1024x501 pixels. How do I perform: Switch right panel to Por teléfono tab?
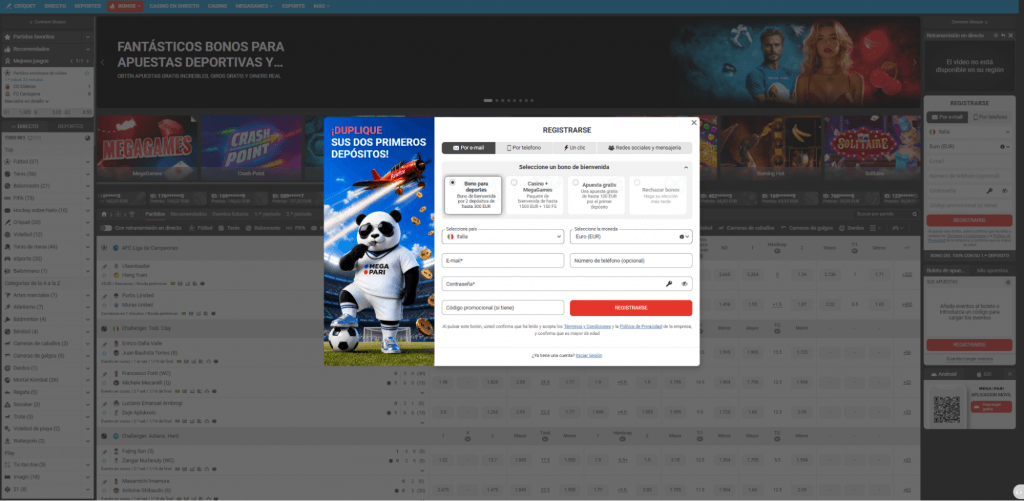coord(991,117)
